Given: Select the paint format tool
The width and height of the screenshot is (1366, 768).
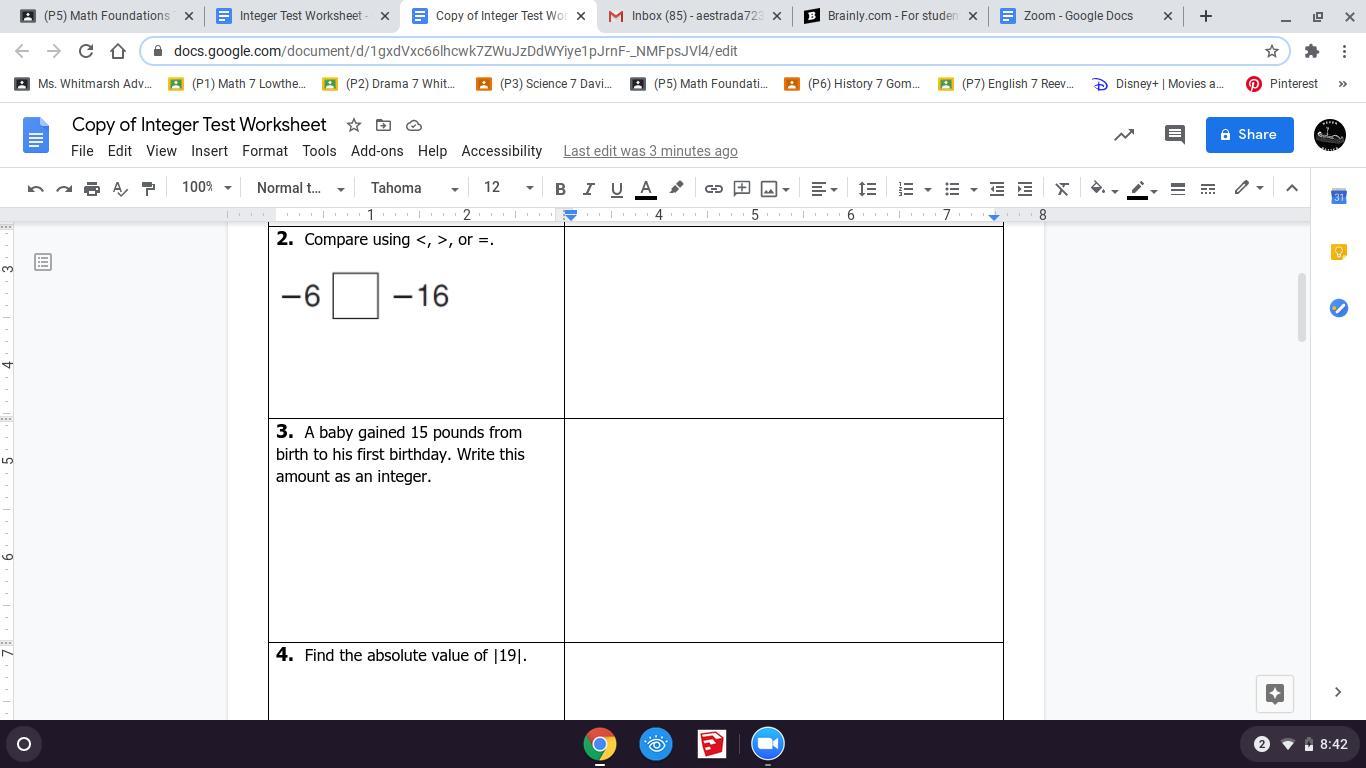Looking at the screenshot, I should [148, 188].
